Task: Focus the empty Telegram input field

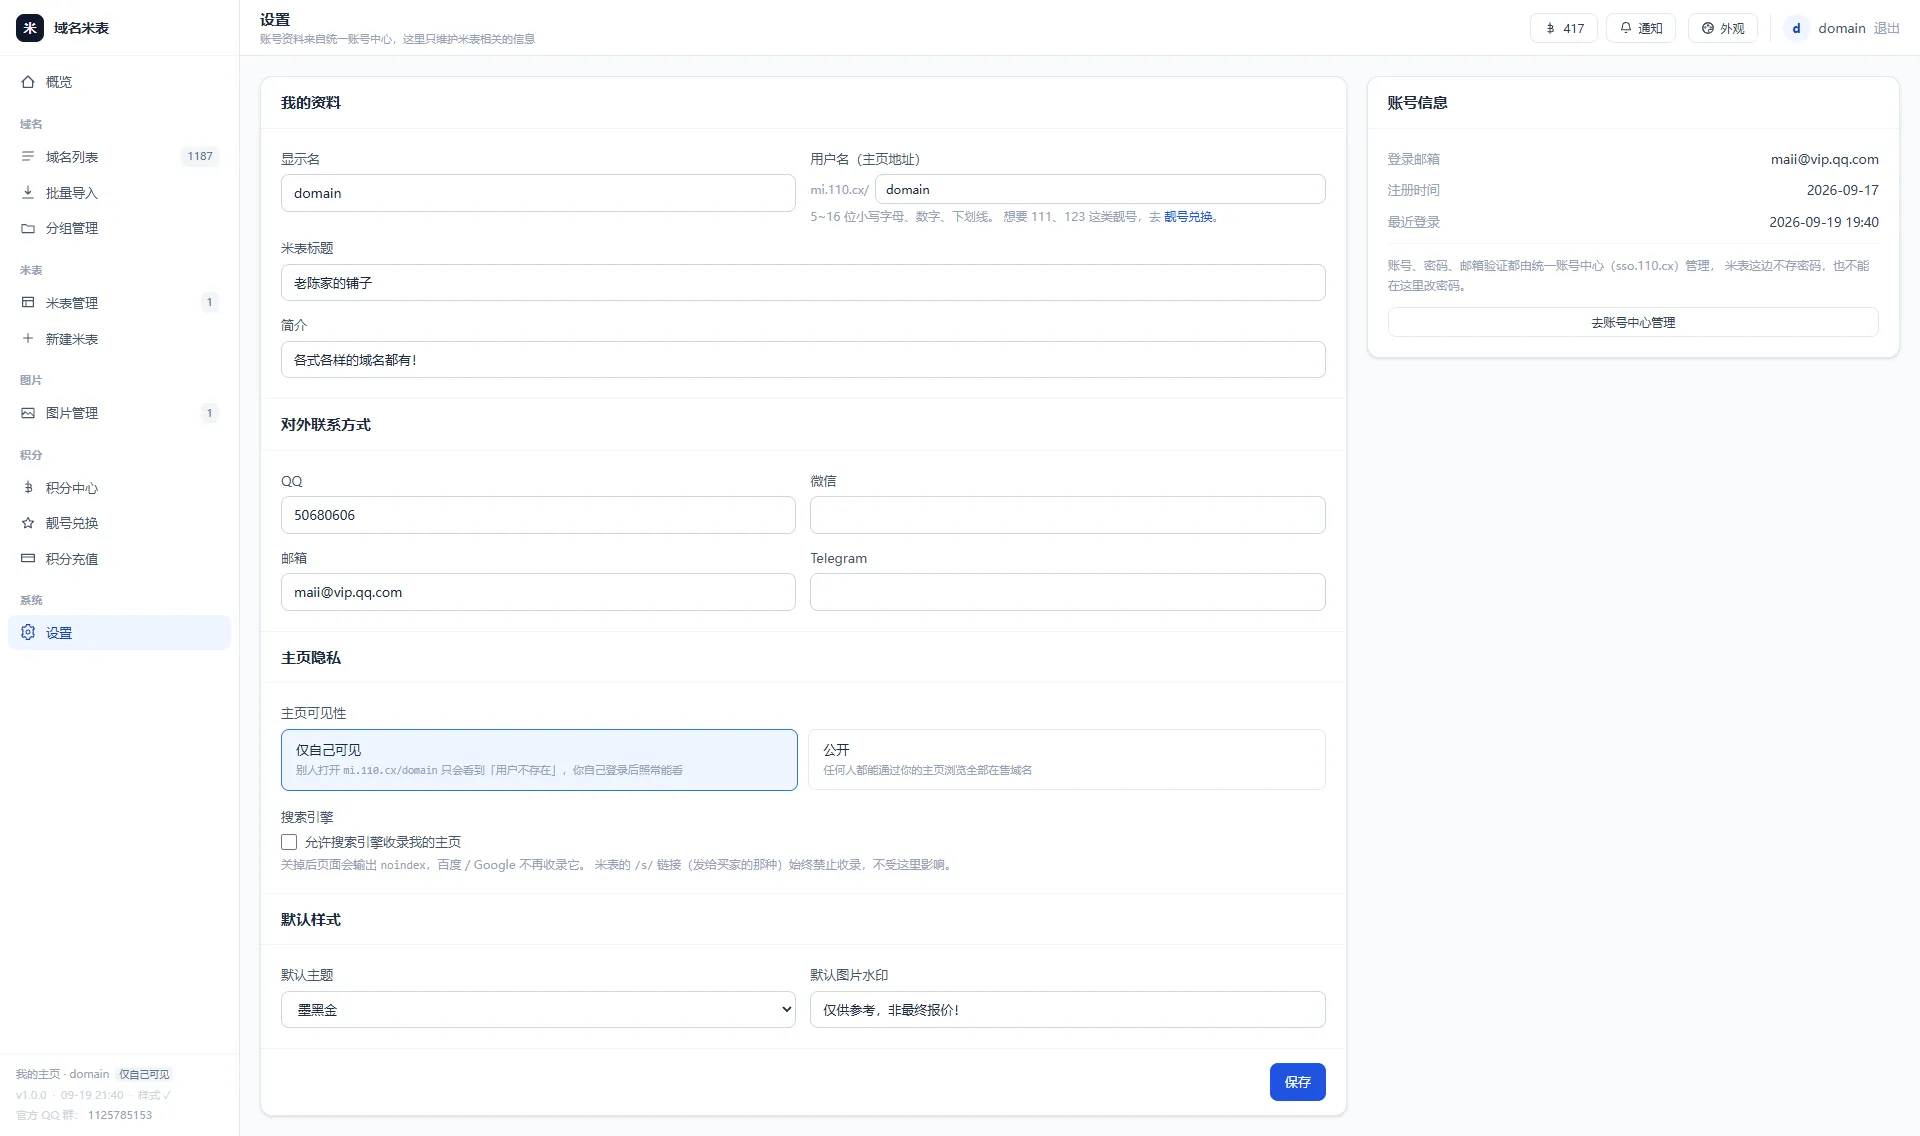Action: (1067, 592)
